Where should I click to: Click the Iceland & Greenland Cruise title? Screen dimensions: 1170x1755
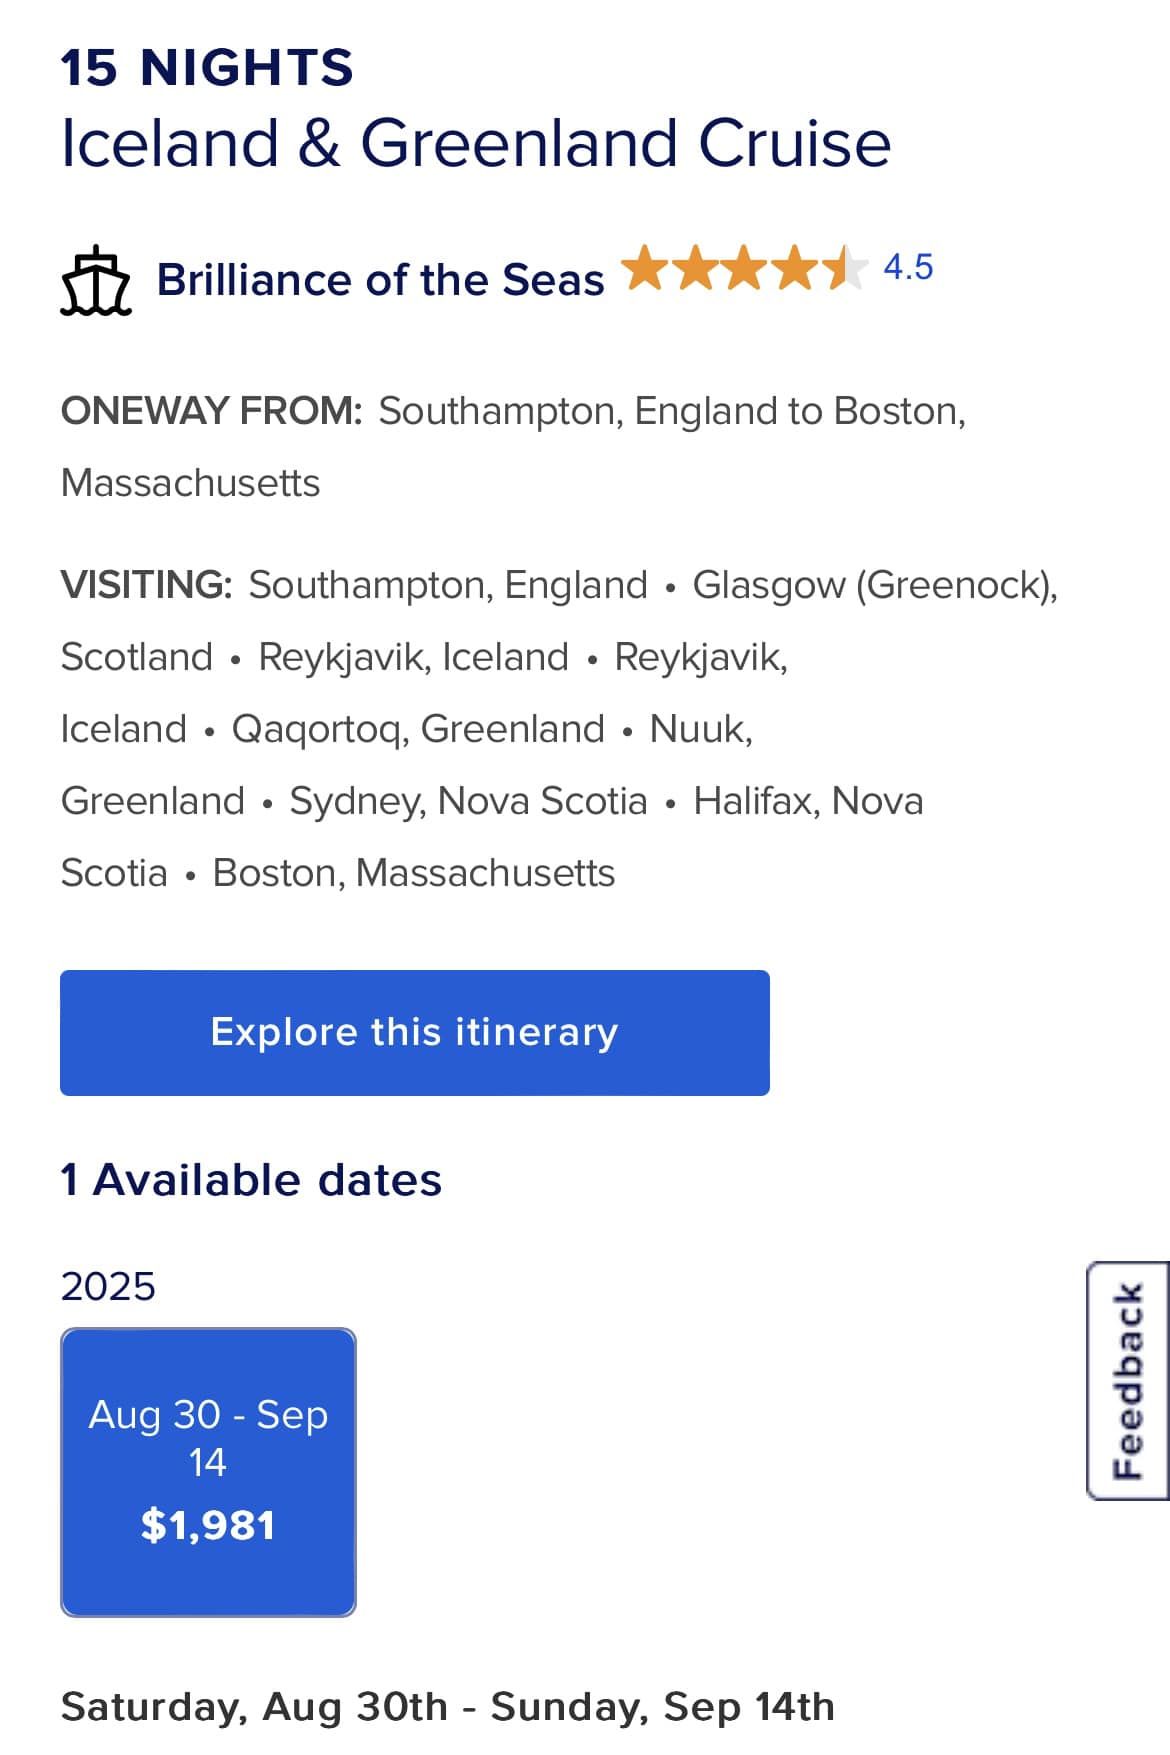click(475, 142)
